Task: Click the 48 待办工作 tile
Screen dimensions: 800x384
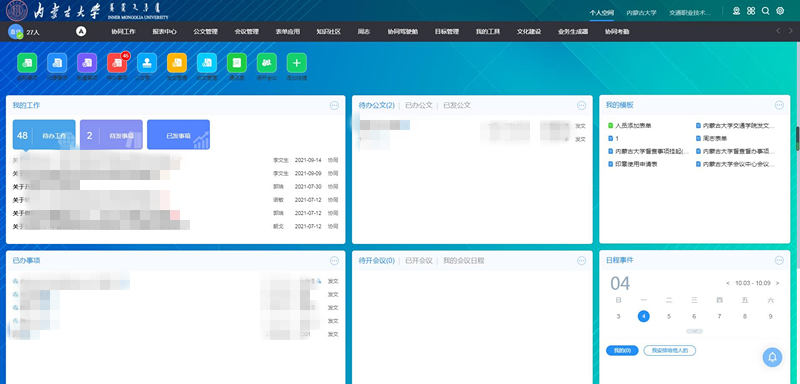Action: click(44, 135)
